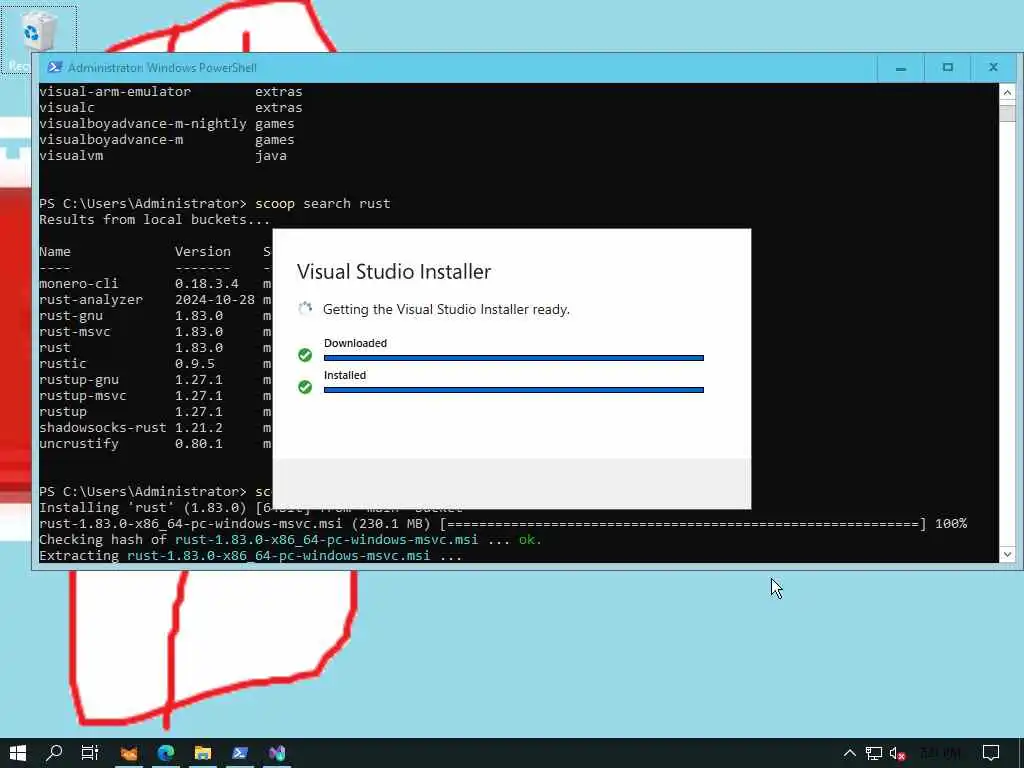The width and height of the screenshot is (1024, 768).
Task: Open Task View on the taskbar
Action: (x=90, y=753)
